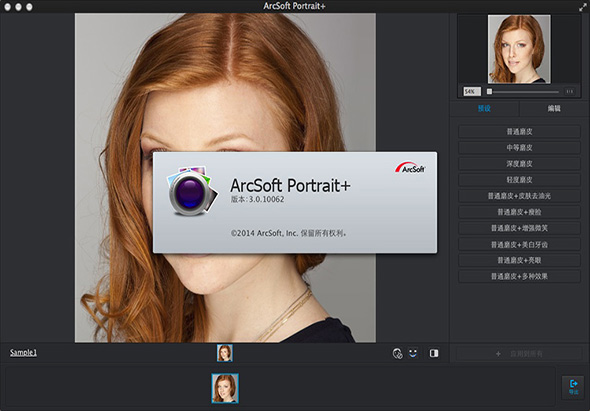
Task: Click the 1:1 actual size button
Action: 569,91
